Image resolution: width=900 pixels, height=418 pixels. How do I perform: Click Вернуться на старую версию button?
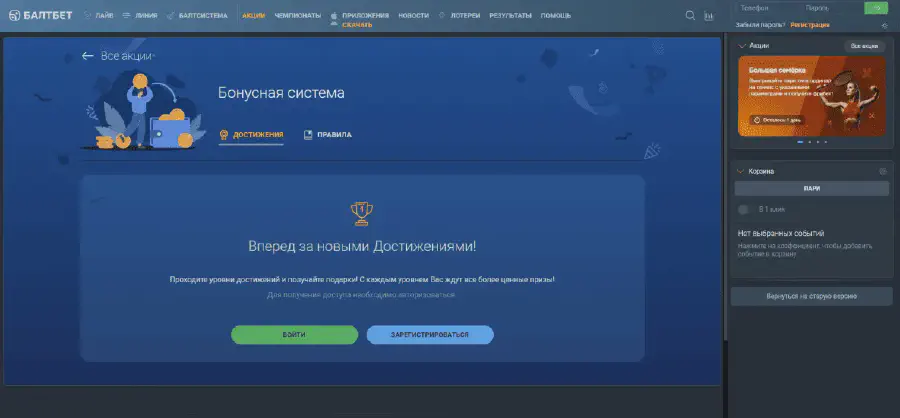812,296
